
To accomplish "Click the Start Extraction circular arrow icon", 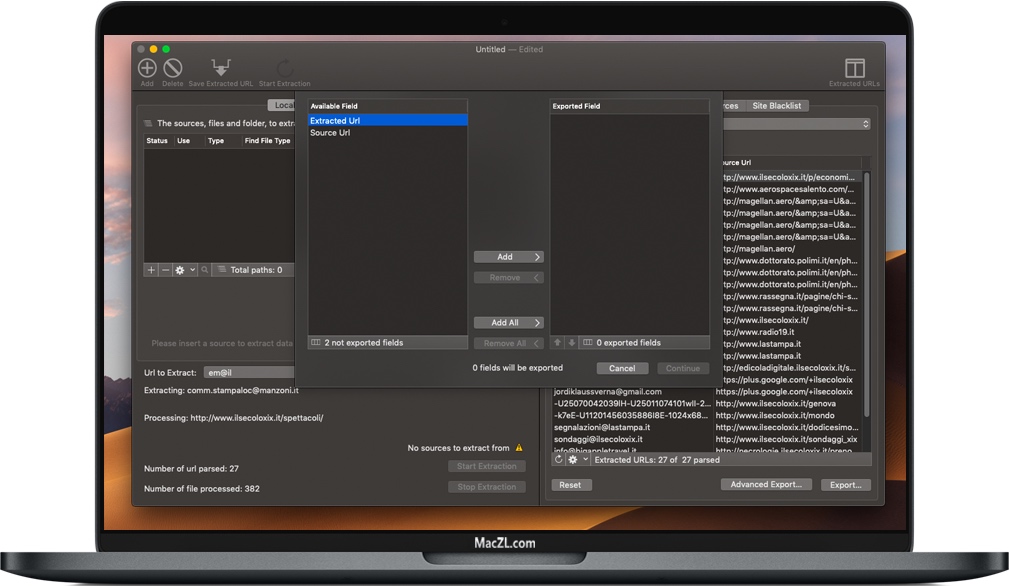I will pyautogui.click(x=286, y=66).
